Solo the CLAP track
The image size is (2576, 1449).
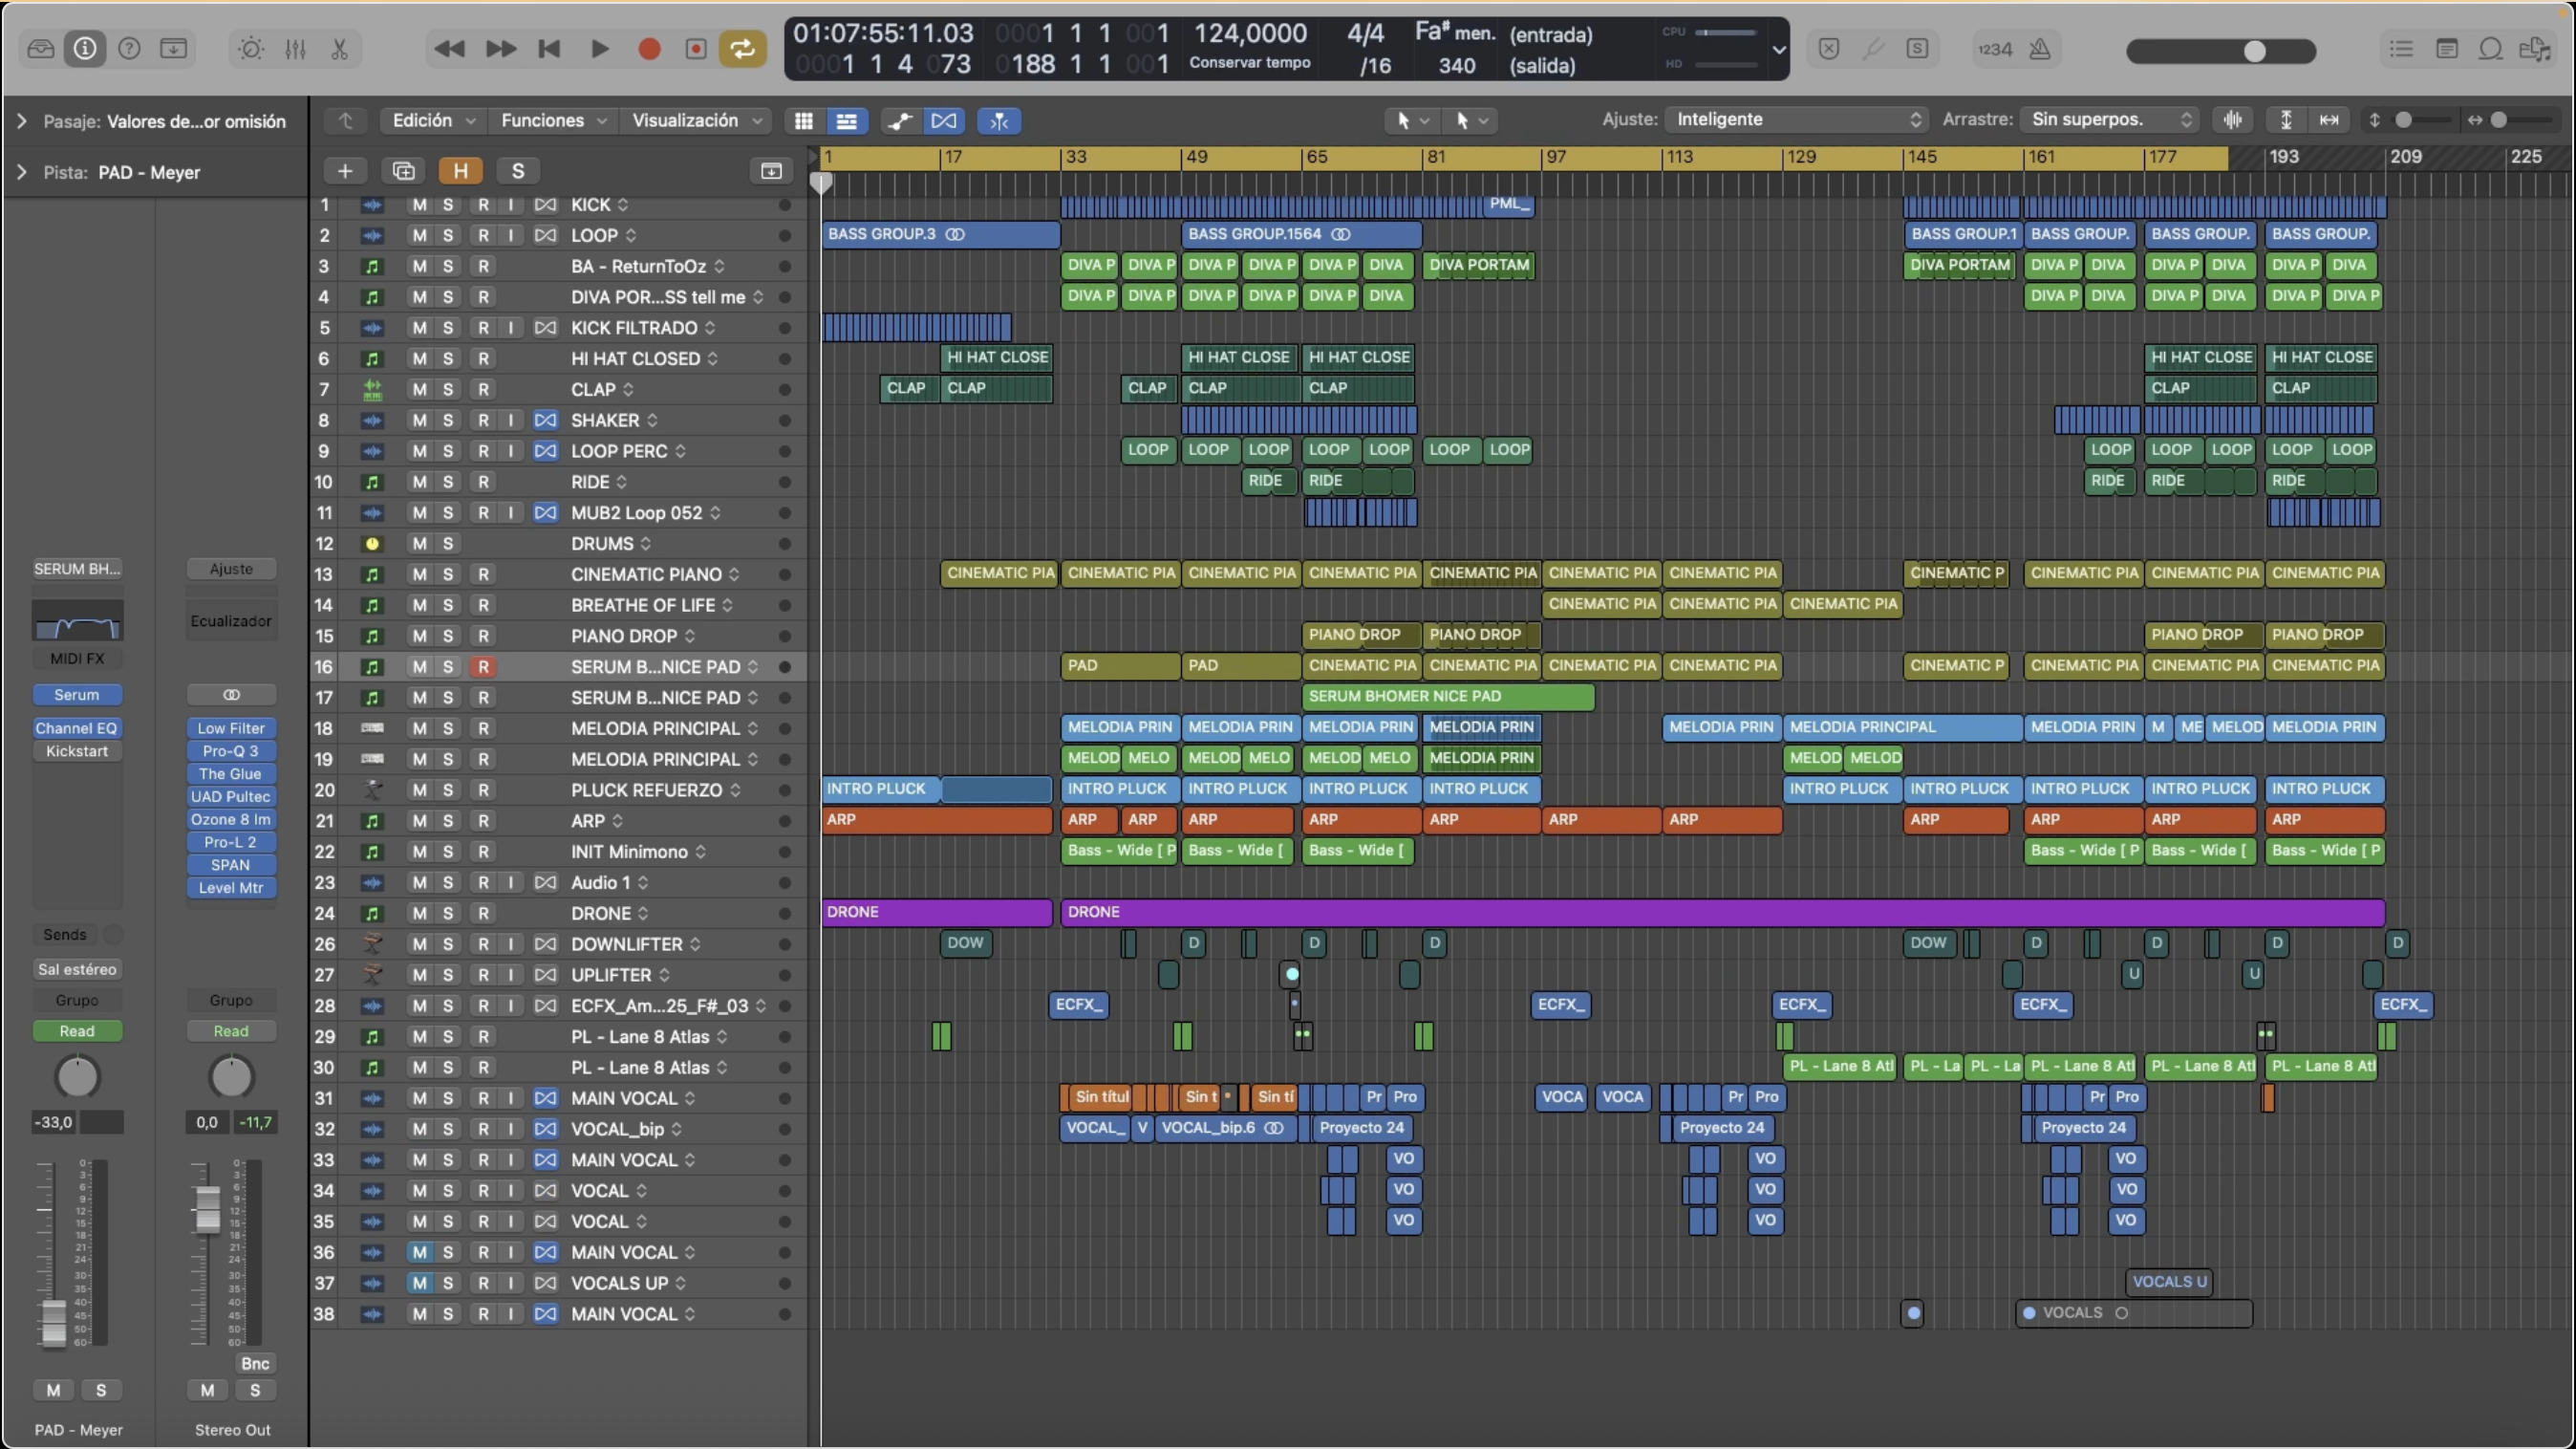447,390
